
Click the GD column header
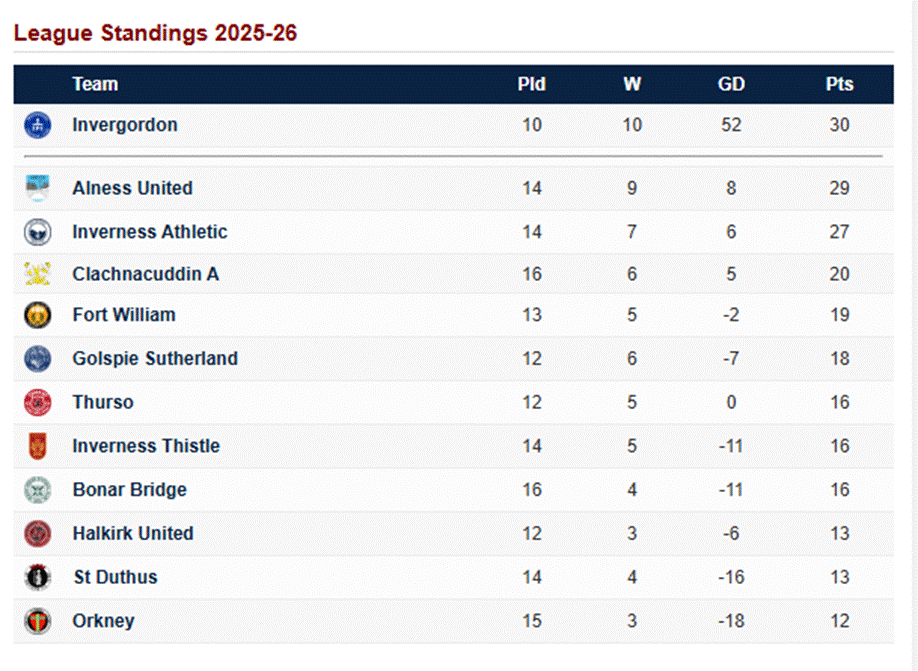point(731,84)
